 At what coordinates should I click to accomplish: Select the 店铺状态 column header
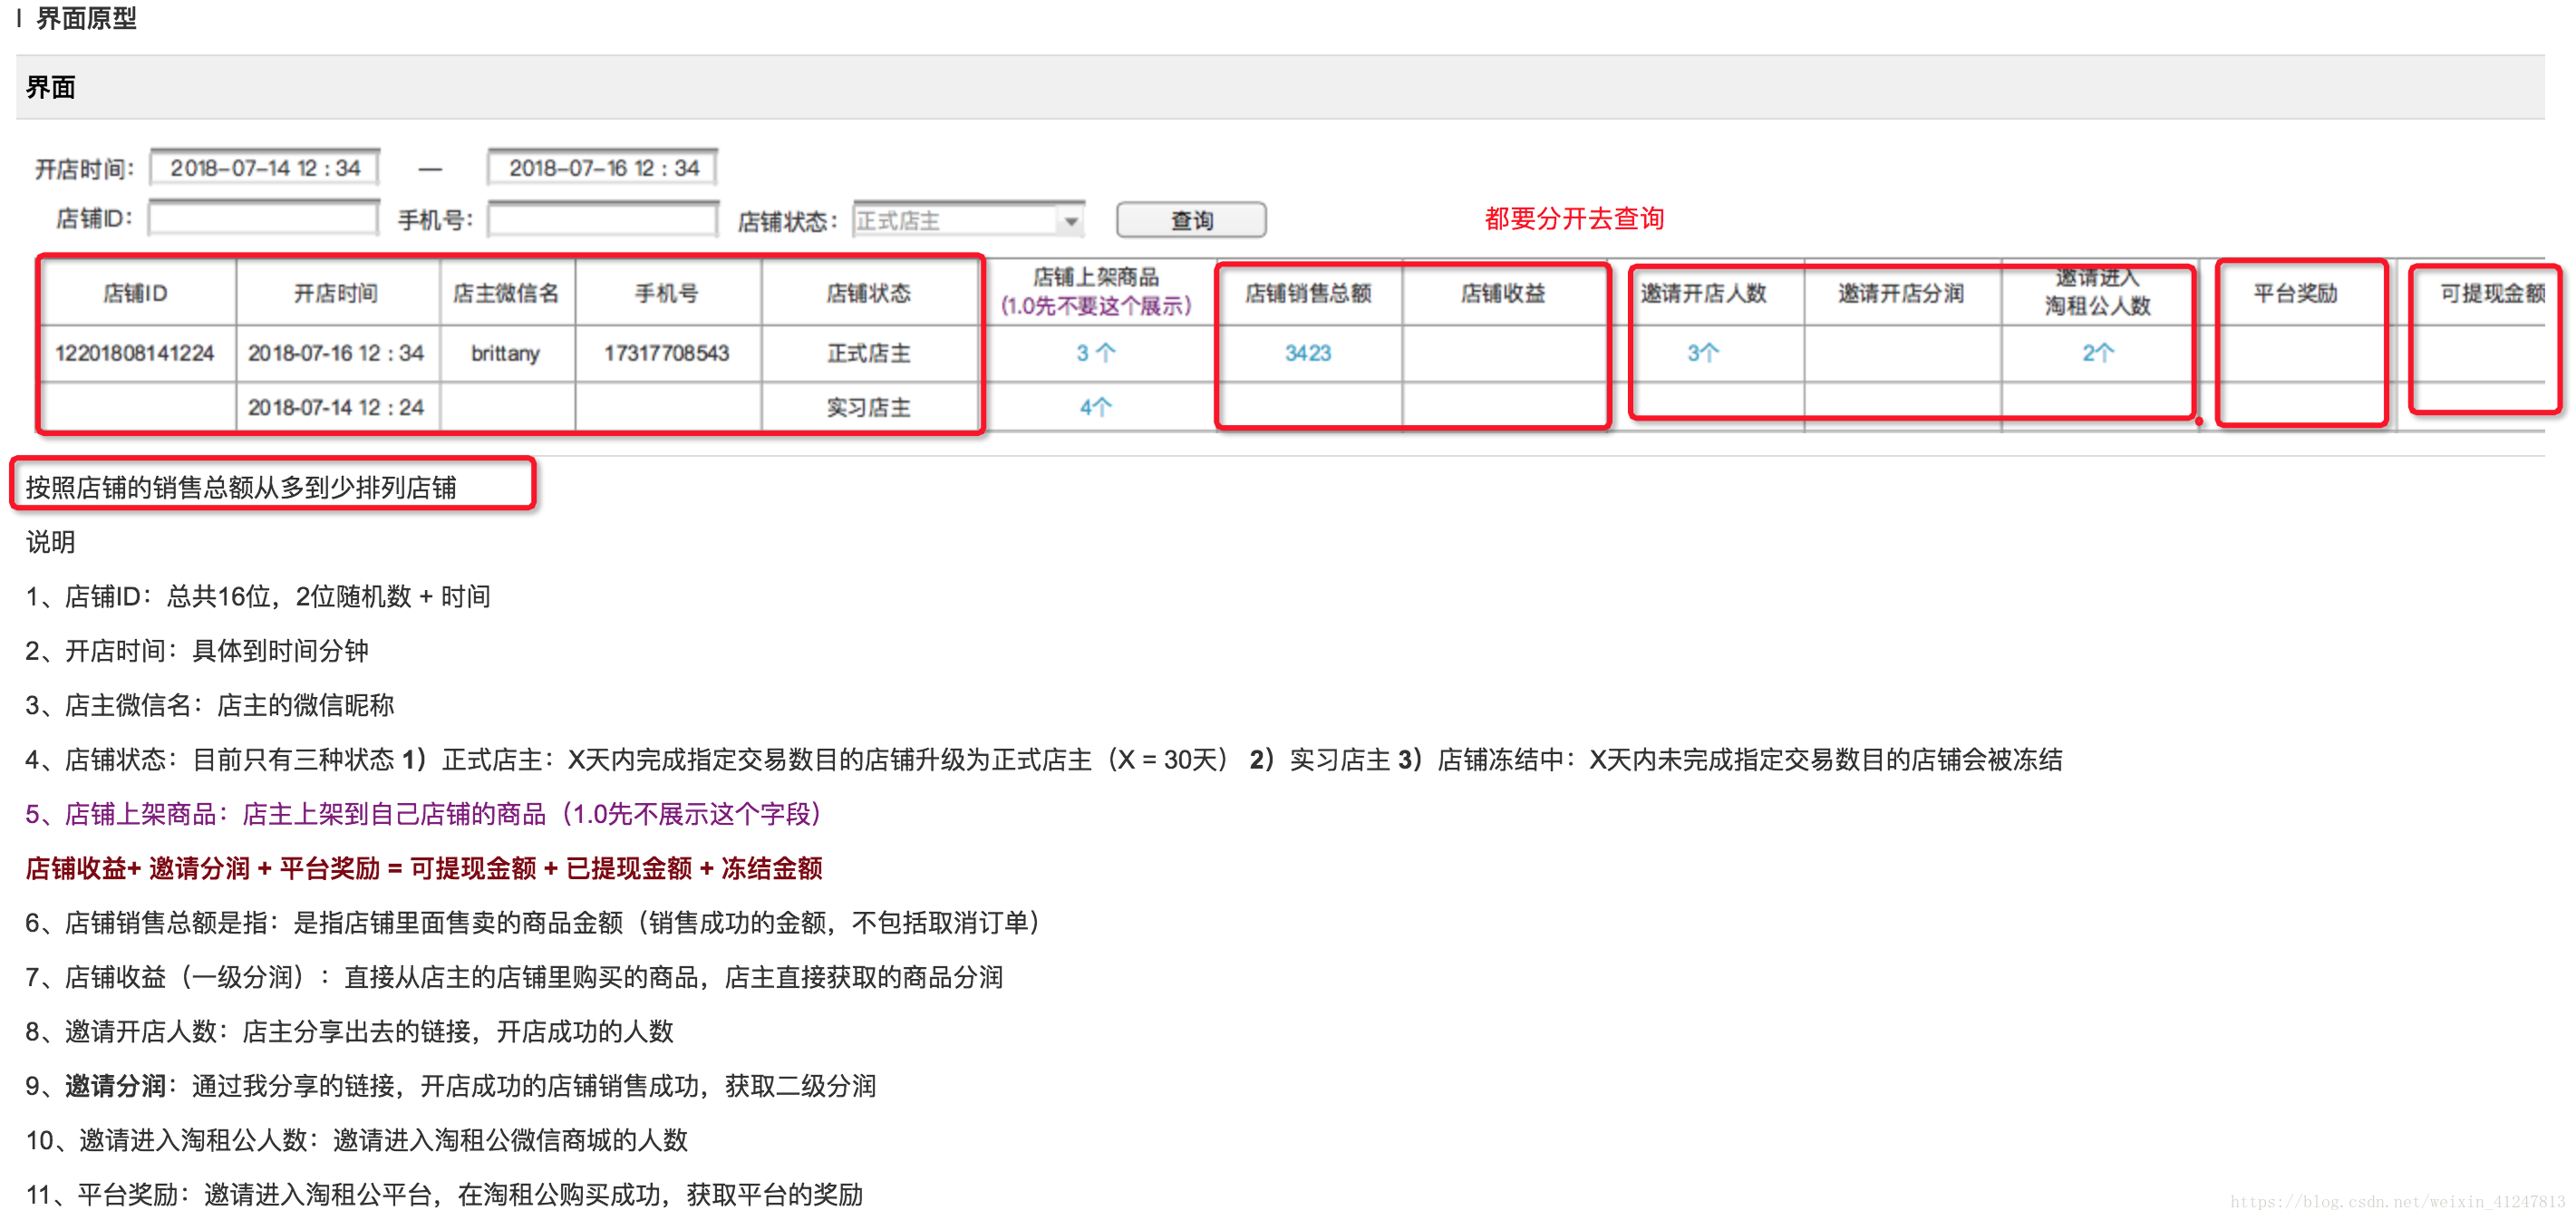coord(868,293)
